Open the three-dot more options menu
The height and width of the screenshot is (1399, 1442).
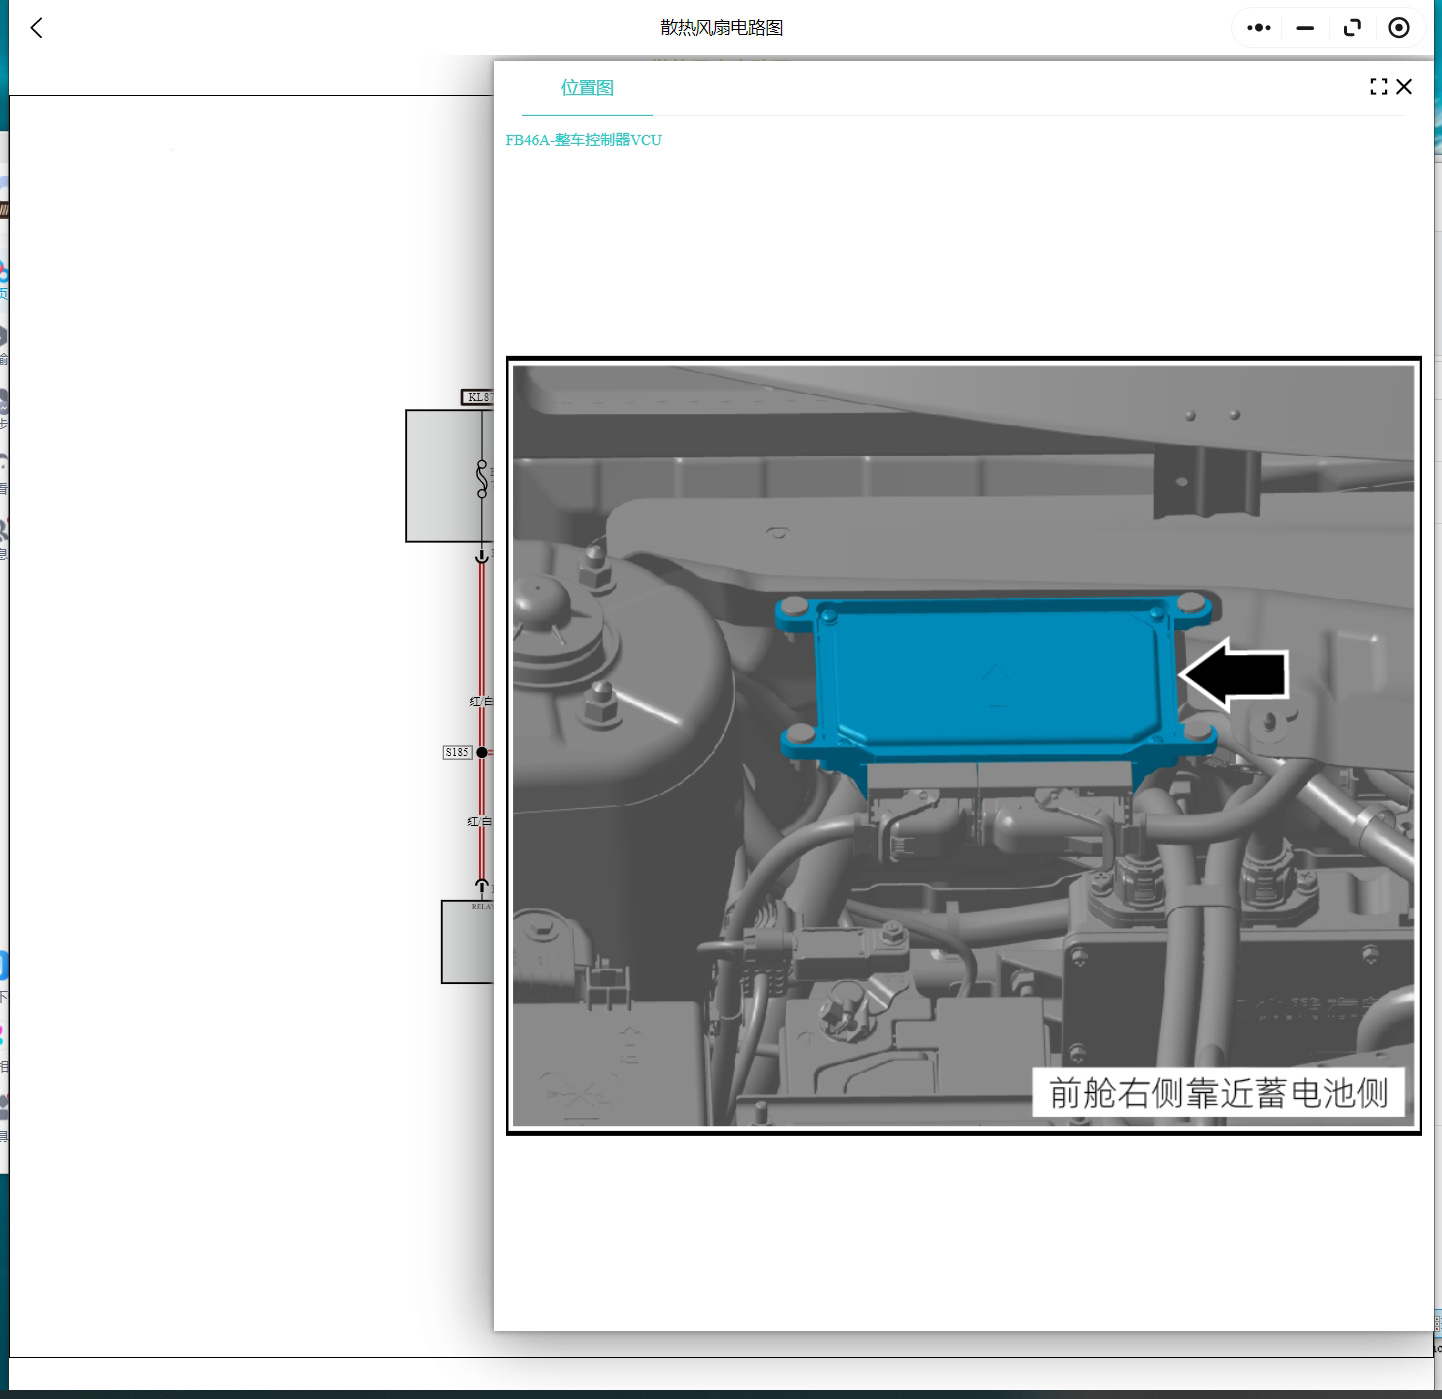point(1258,28)
